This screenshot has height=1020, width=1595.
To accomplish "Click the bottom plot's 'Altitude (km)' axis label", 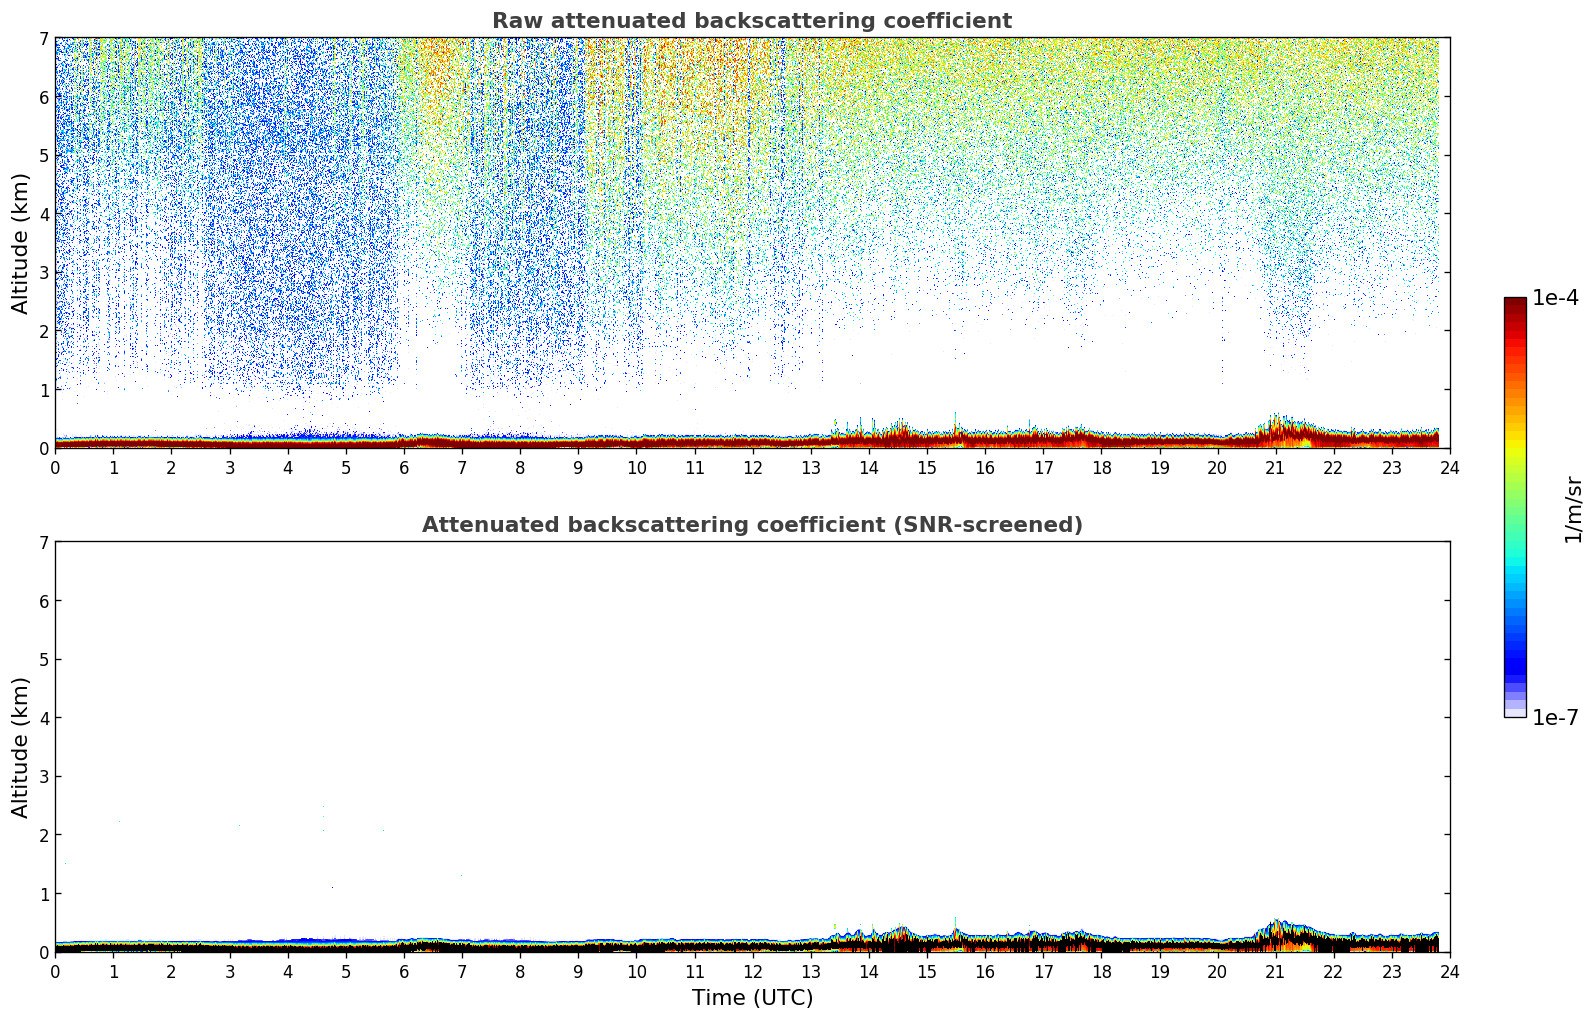I will point(21,747).
